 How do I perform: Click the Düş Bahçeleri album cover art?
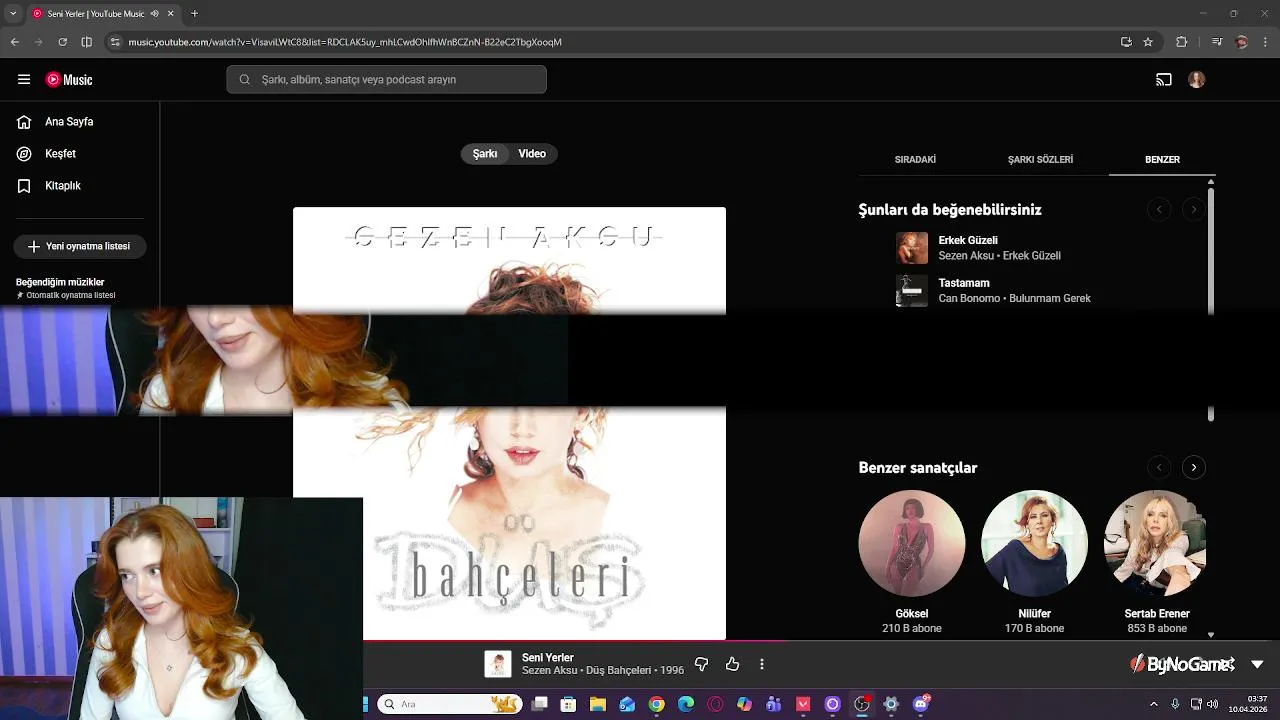coord(509,423)
